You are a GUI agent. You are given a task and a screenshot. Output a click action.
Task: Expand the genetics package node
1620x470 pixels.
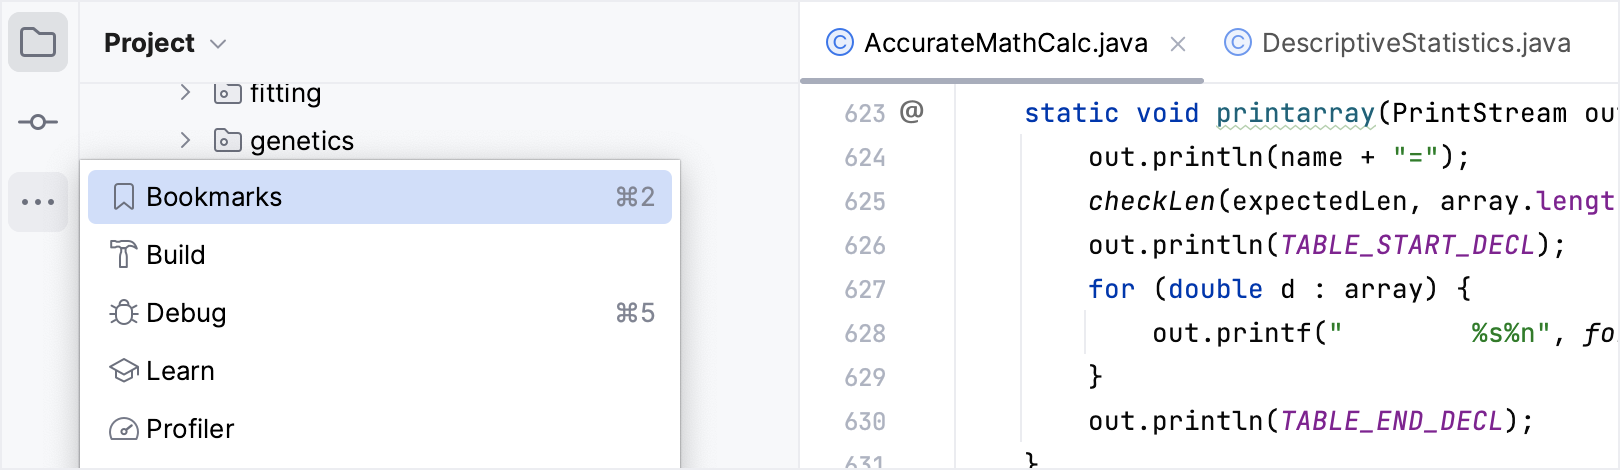[185, 140]
